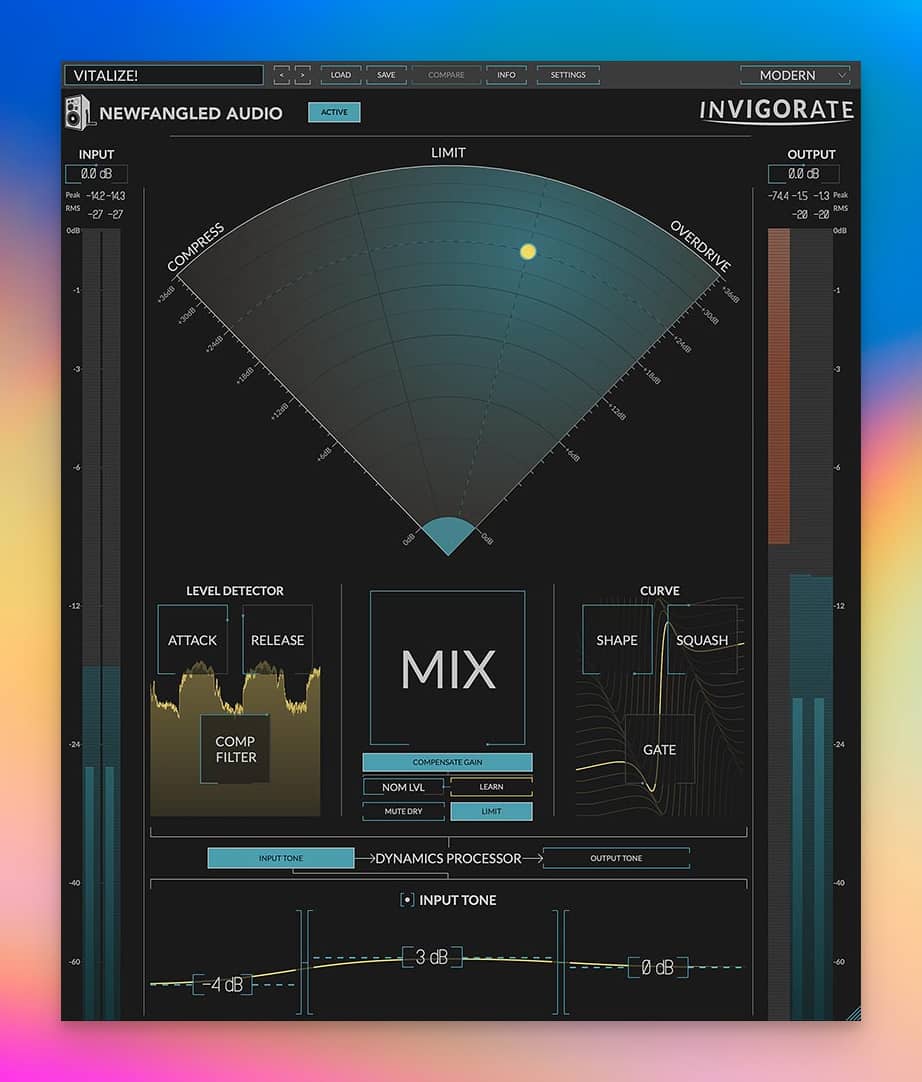Enable Mute Dry

pyautogui.click(x=403, y=811)
